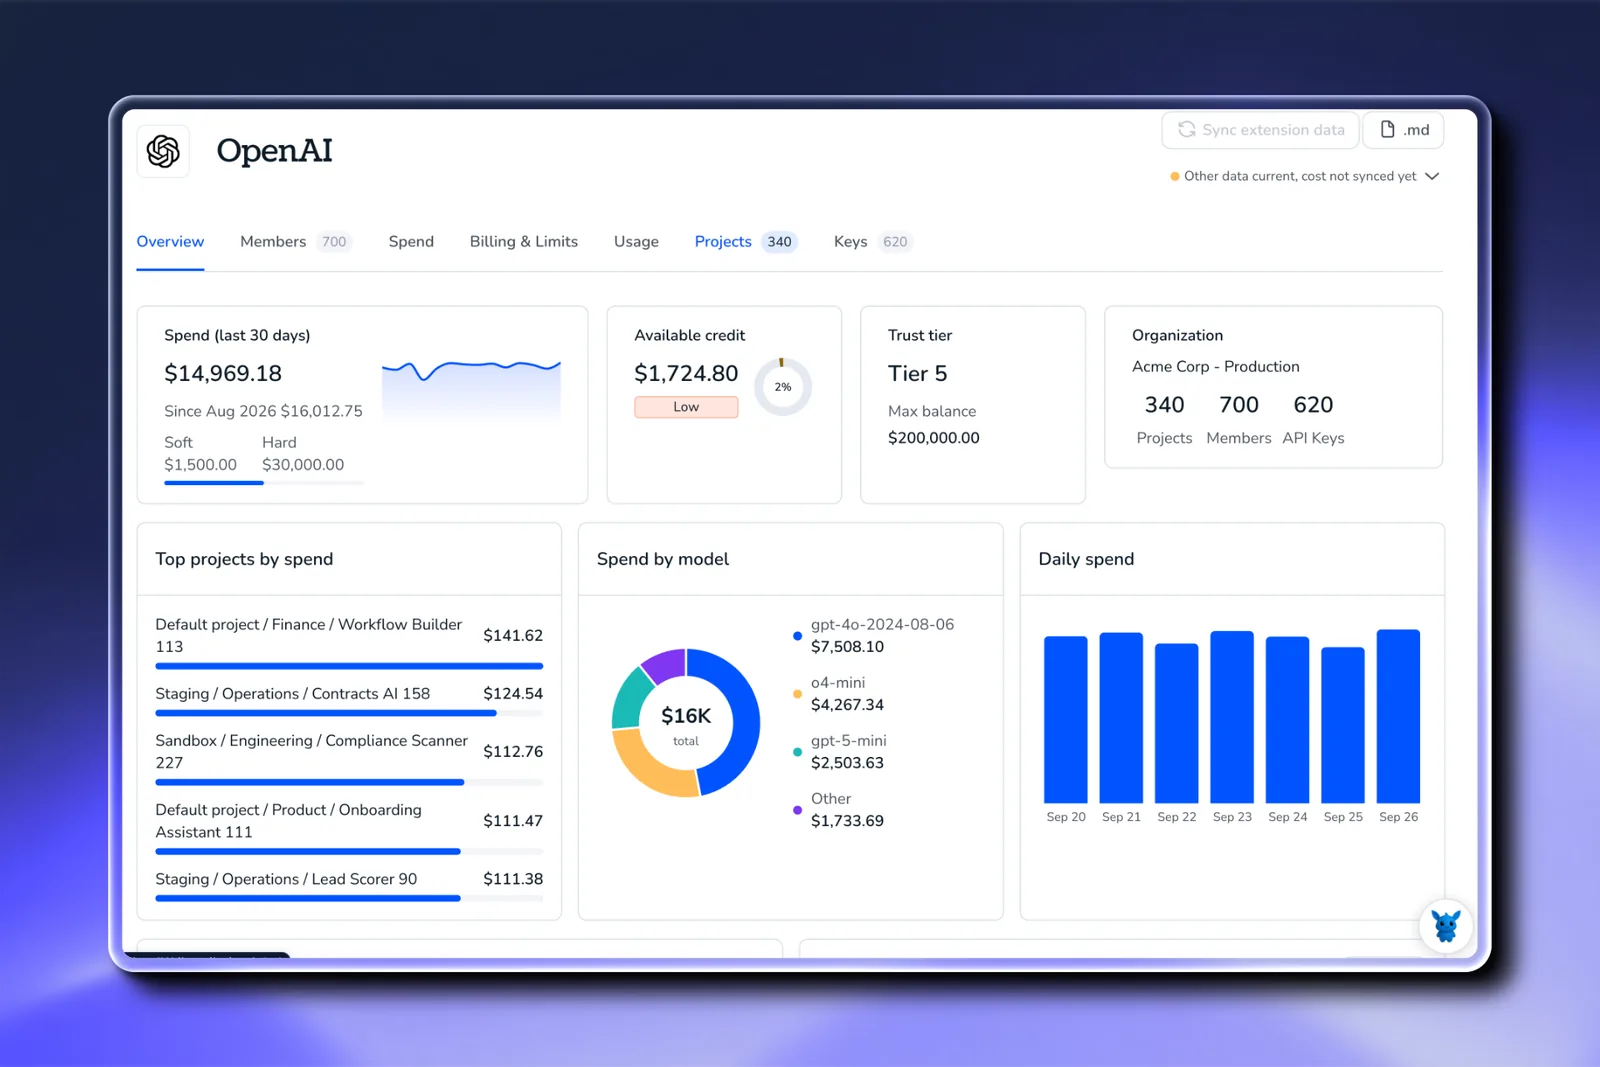Click the Sep 23 daily spend bar
1600x1067 pixels.
1232,717
